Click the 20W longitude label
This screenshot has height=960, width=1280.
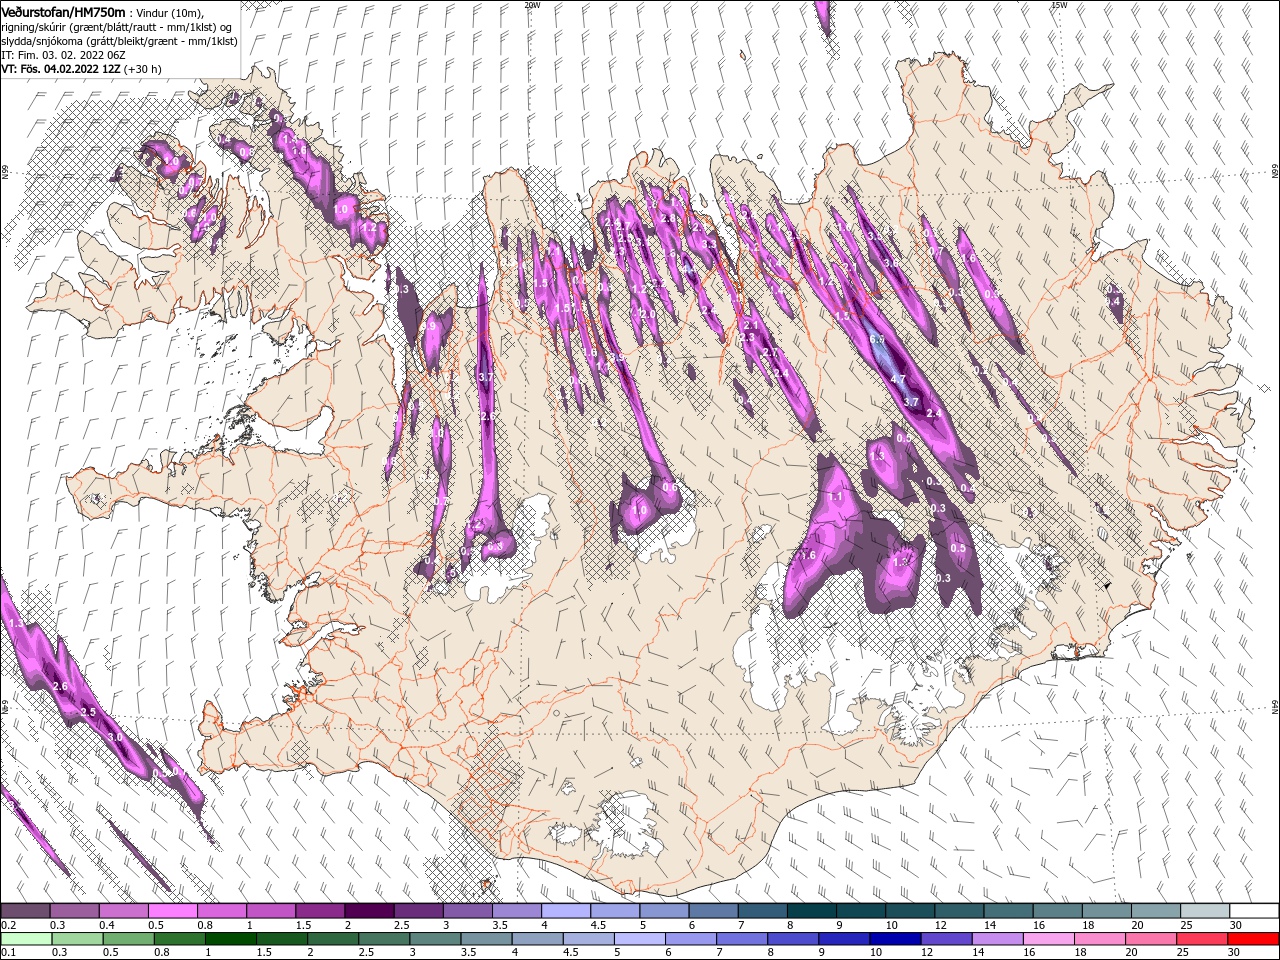(x=532, y=5)
